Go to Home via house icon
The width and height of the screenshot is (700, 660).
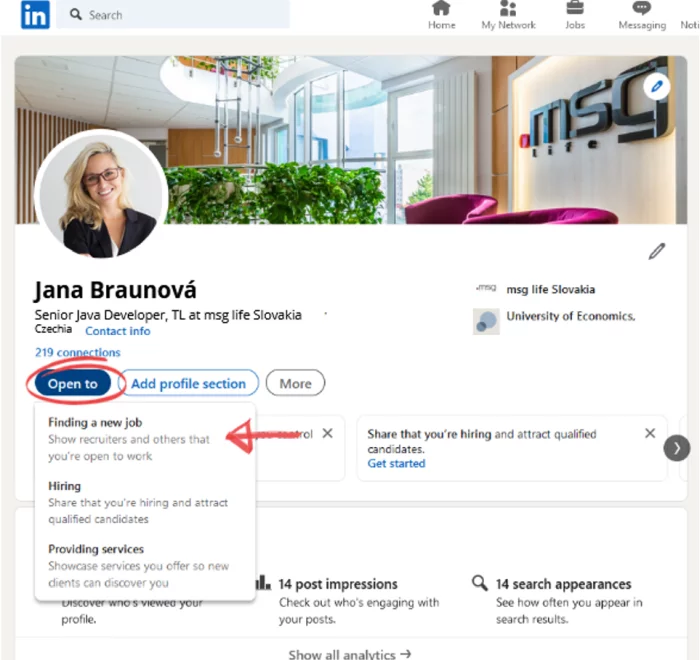pyautogui.click(x=442, y=8)
